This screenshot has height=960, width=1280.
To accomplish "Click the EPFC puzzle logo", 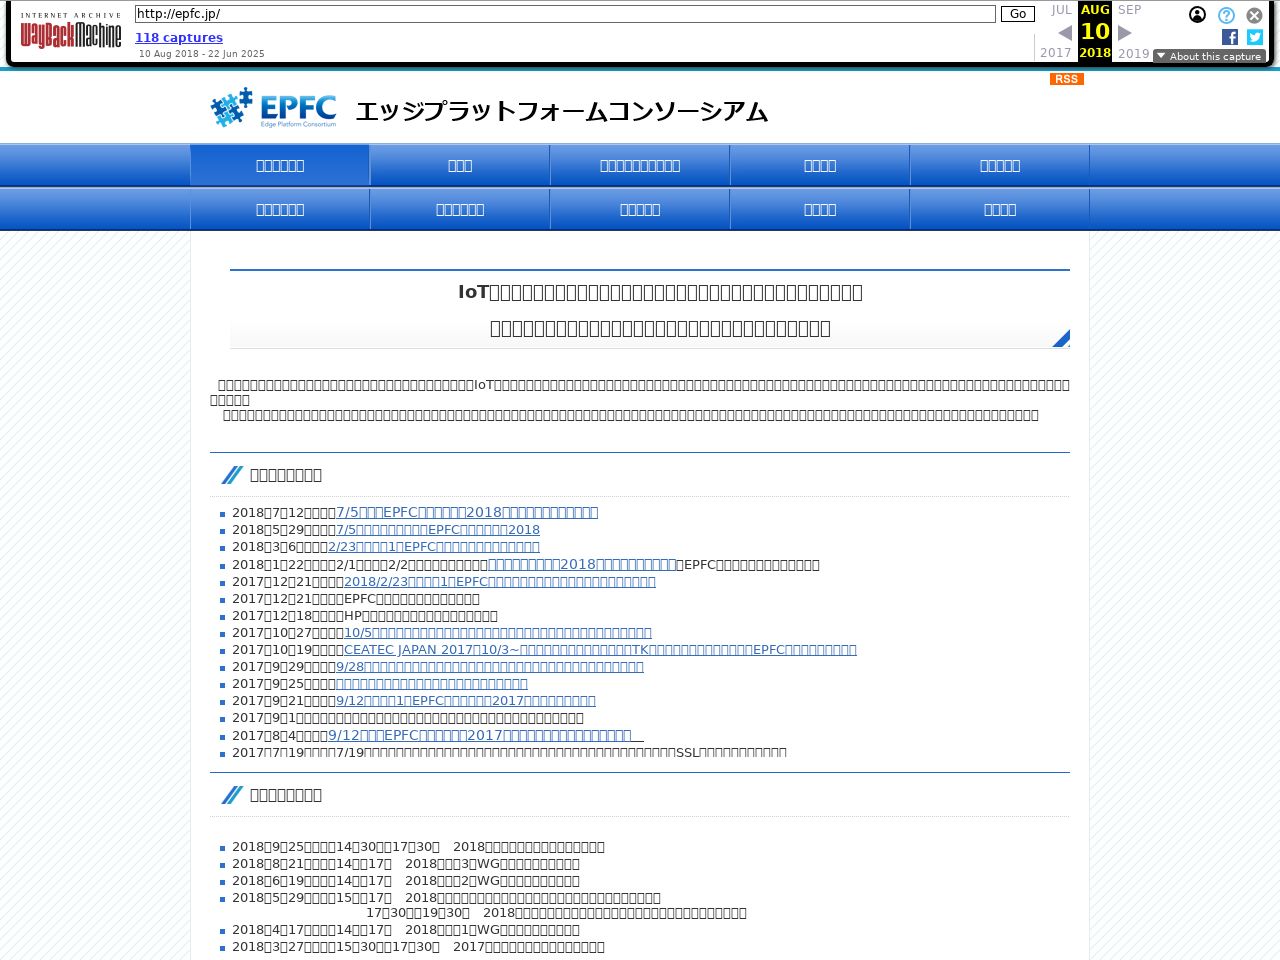I will click(x=273, y=108).
